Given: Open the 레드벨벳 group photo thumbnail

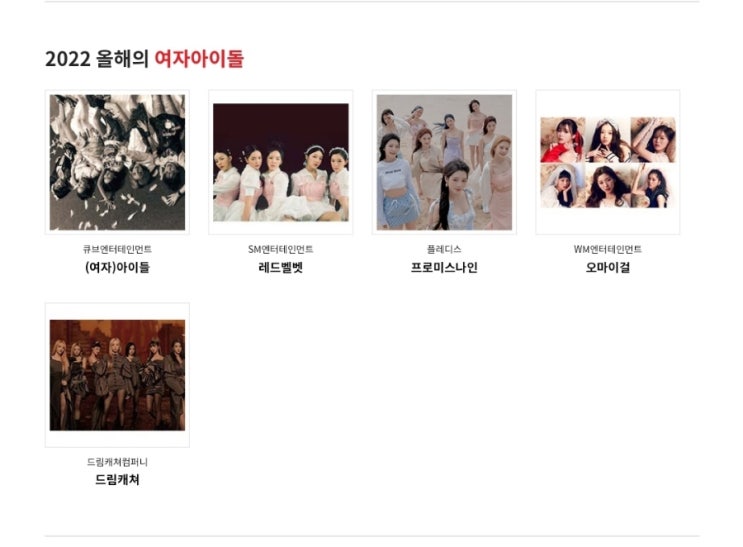Looking at the screenshot, I should (x=281, y=162).
